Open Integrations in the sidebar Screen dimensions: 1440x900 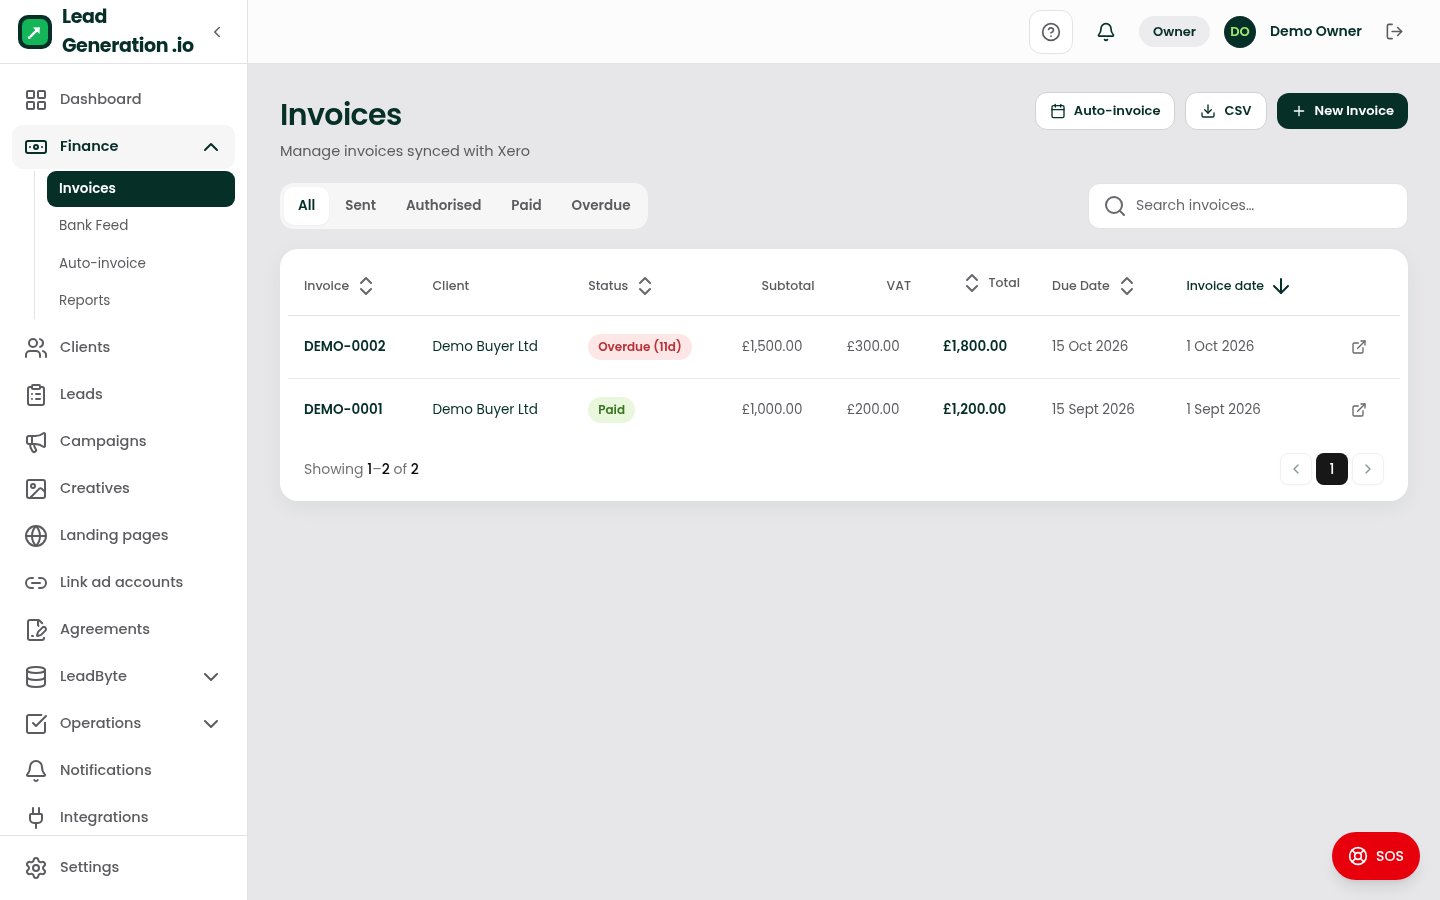point(123,817)
